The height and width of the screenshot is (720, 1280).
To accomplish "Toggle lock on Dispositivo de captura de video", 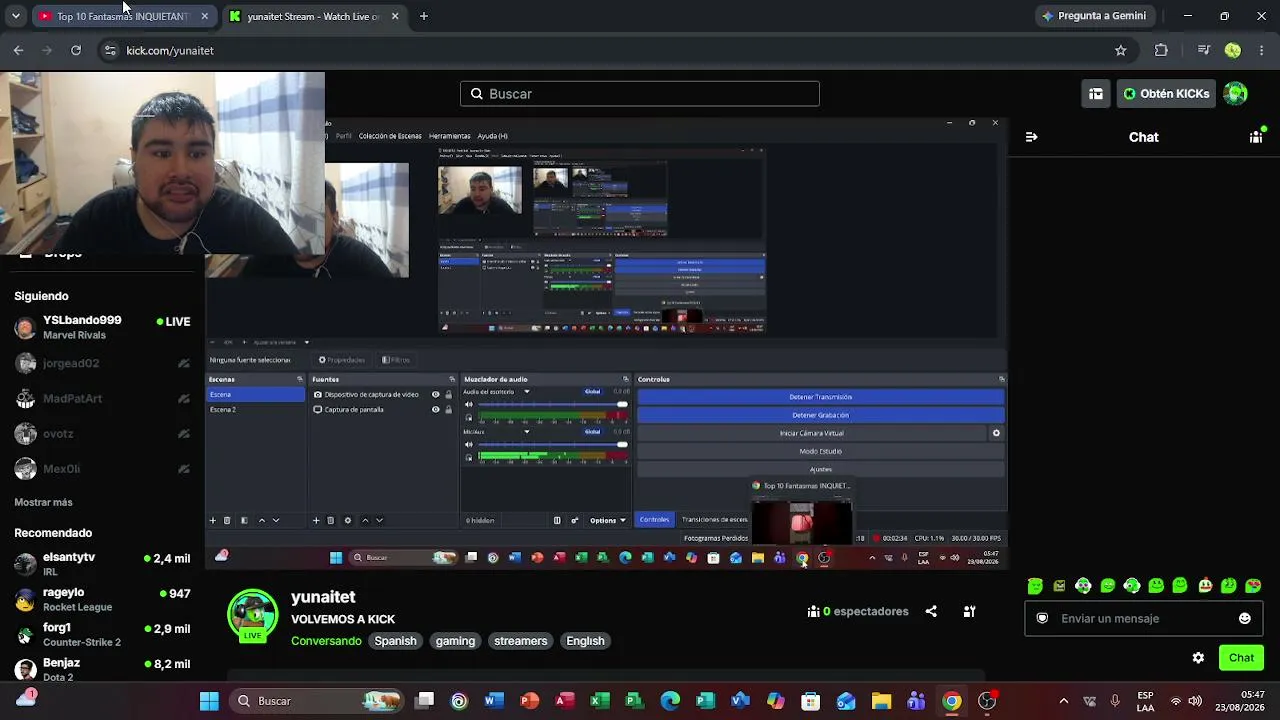I will pos(448,395).
